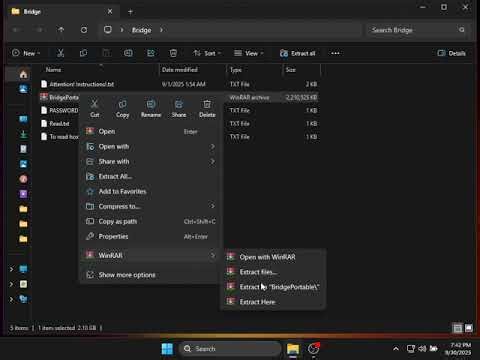Click the Windows Start button
480x360 pixels.
167,349
